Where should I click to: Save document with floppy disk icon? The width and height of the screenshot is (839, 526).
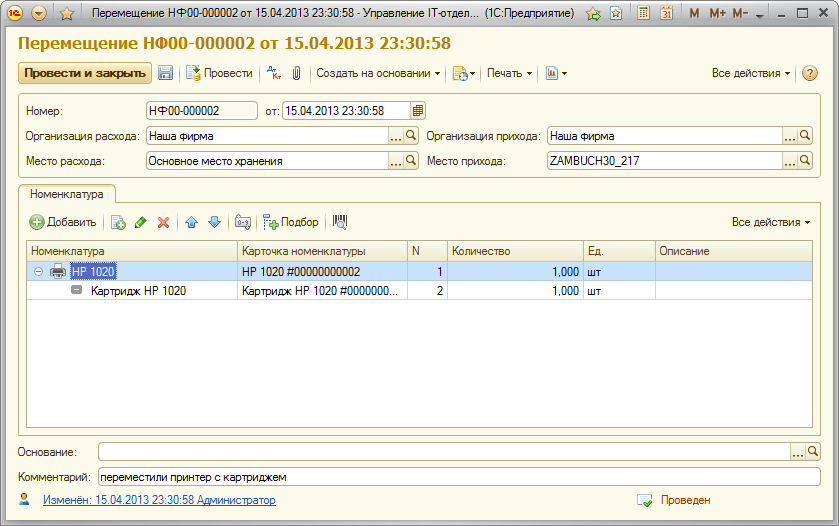click(165, 73)
